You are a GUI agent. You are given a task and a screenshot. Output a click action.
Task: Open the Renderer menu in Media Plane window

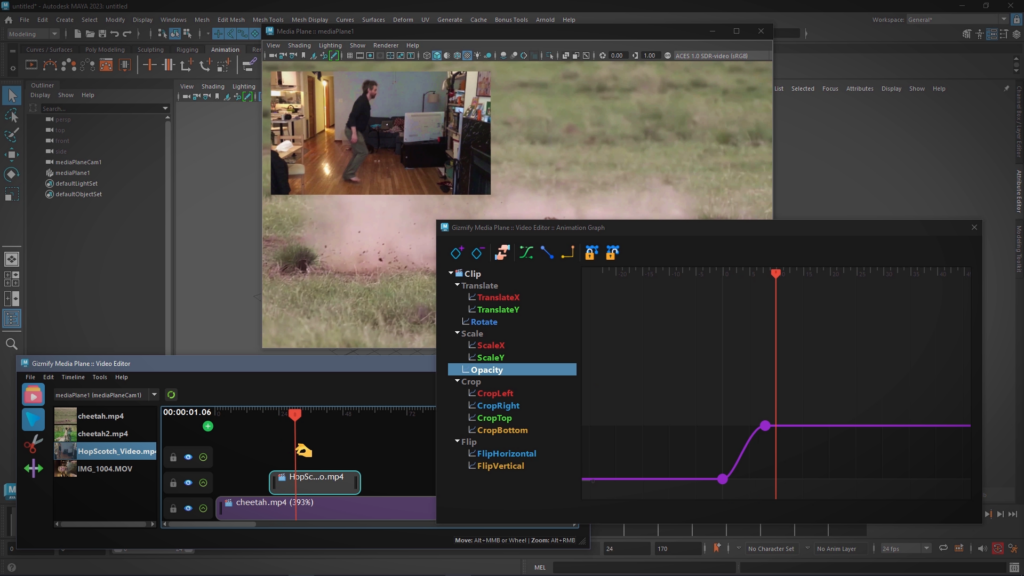coord(385,46)
